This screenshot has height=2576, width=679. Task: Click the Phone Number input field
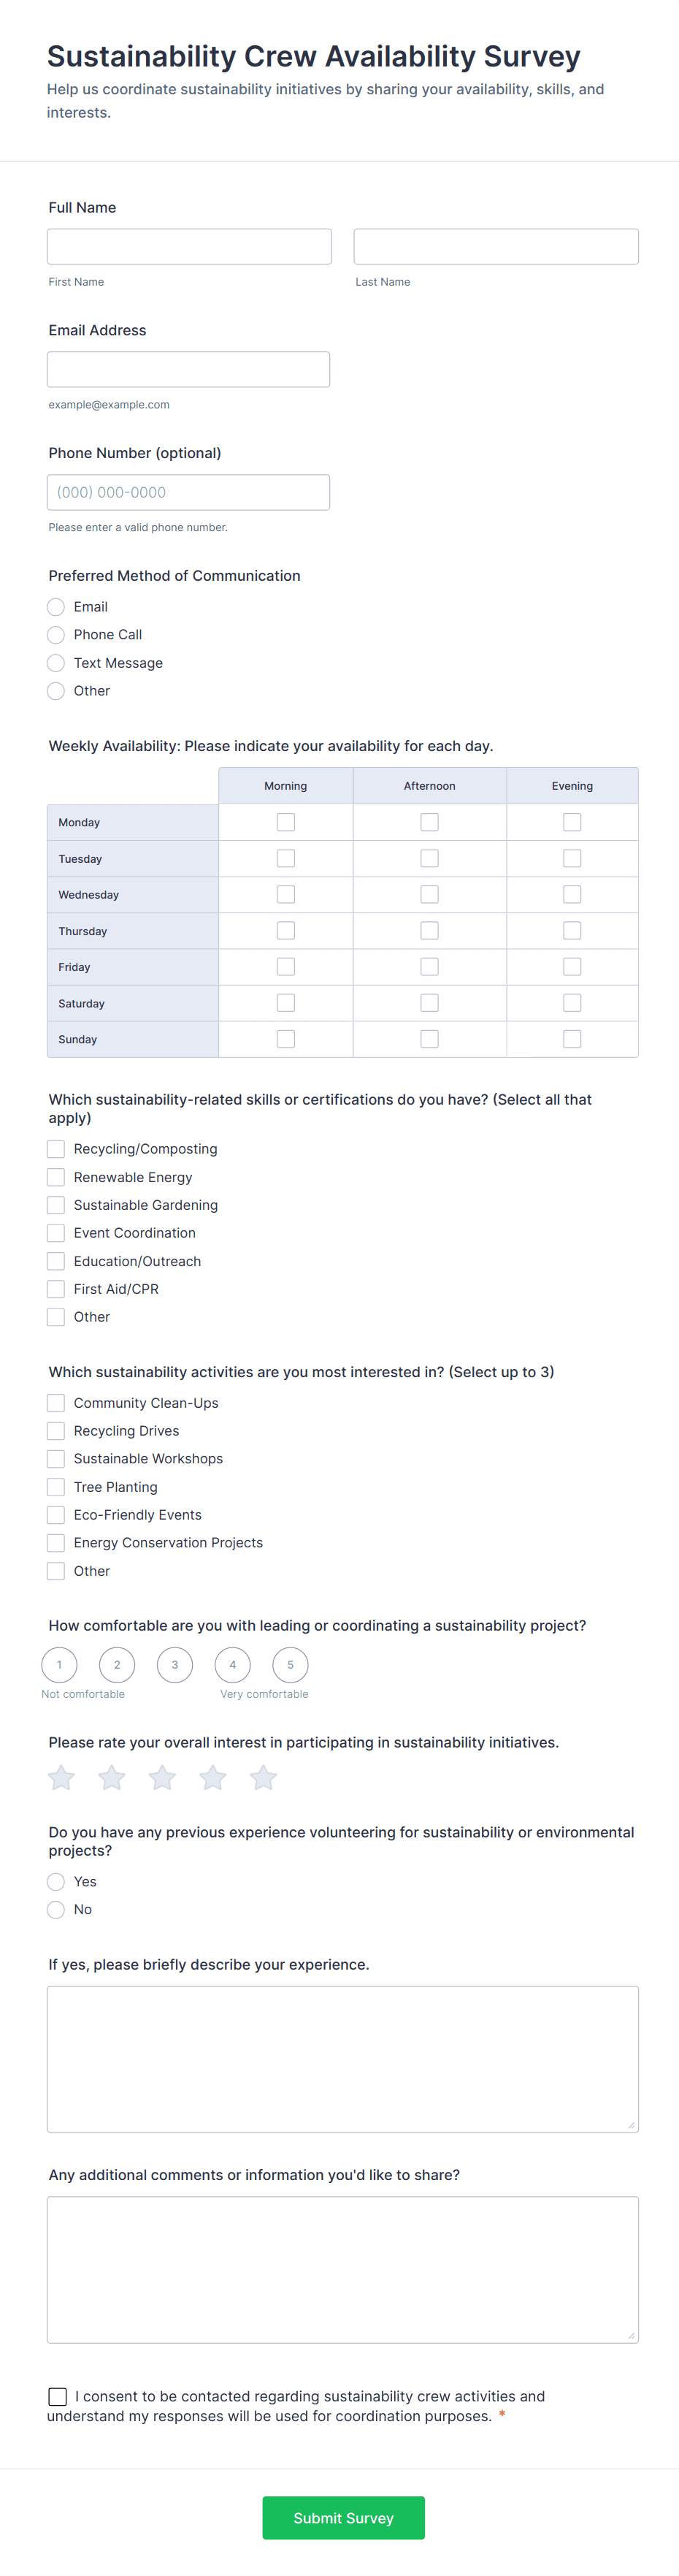(x=188, y=491)
